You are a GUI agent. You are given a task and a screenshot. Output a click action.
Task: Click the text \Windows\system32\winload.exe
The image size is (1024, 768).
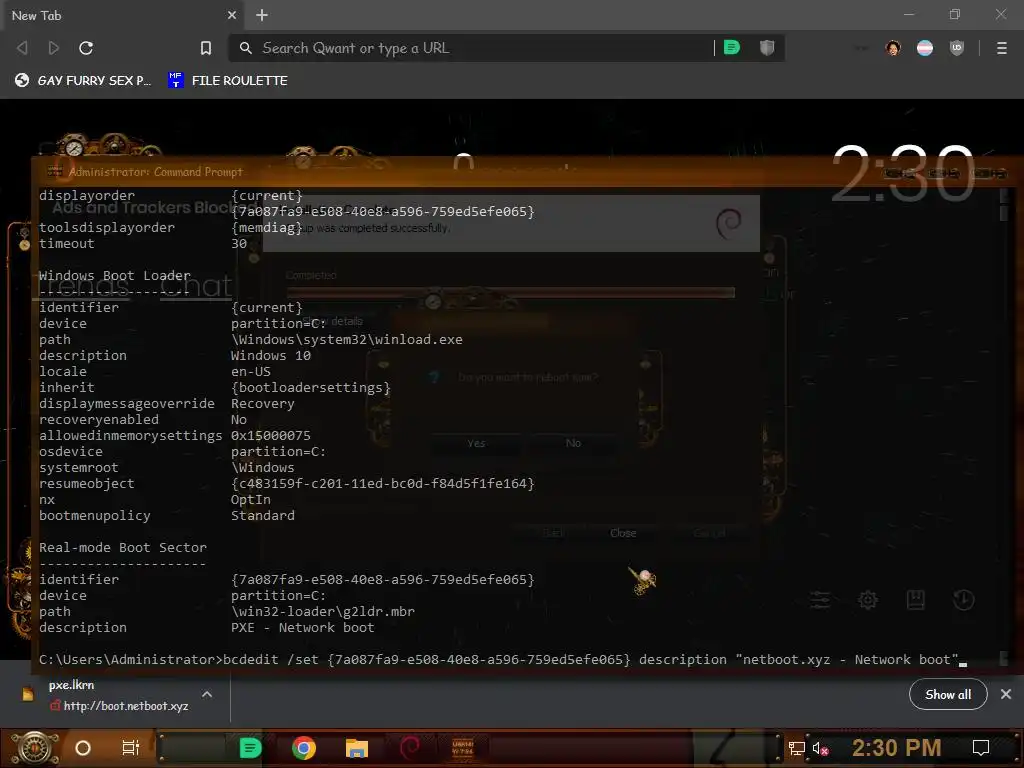[347, 340]
